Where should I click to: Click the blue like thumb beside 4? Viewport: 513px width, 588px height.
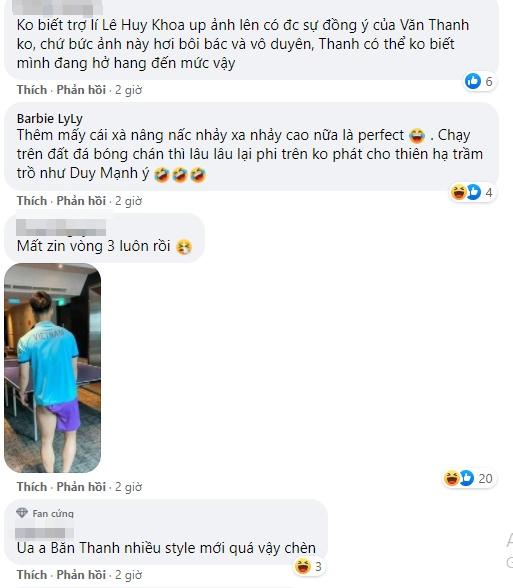[474, 192]
